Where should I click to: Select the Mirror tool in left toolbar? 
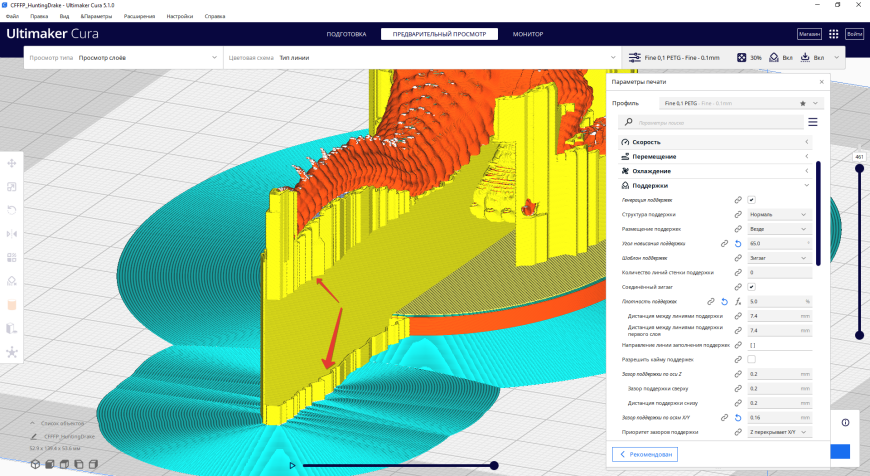point(12,234)
